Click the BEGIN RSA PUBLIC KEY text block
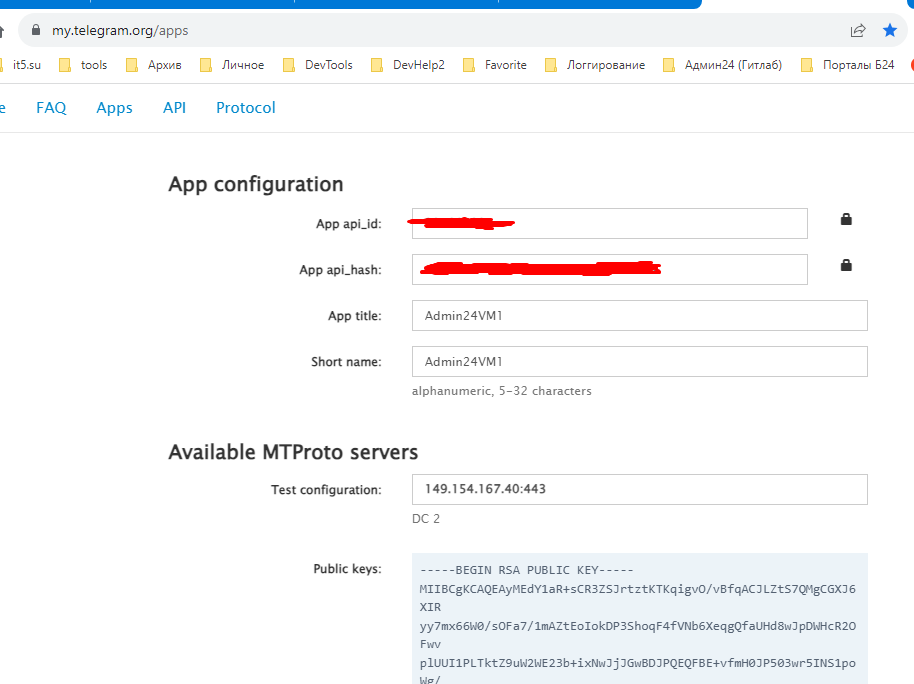The height and width of the screenshot is (684, 914). pyautogui.click(x=639, y=619)
